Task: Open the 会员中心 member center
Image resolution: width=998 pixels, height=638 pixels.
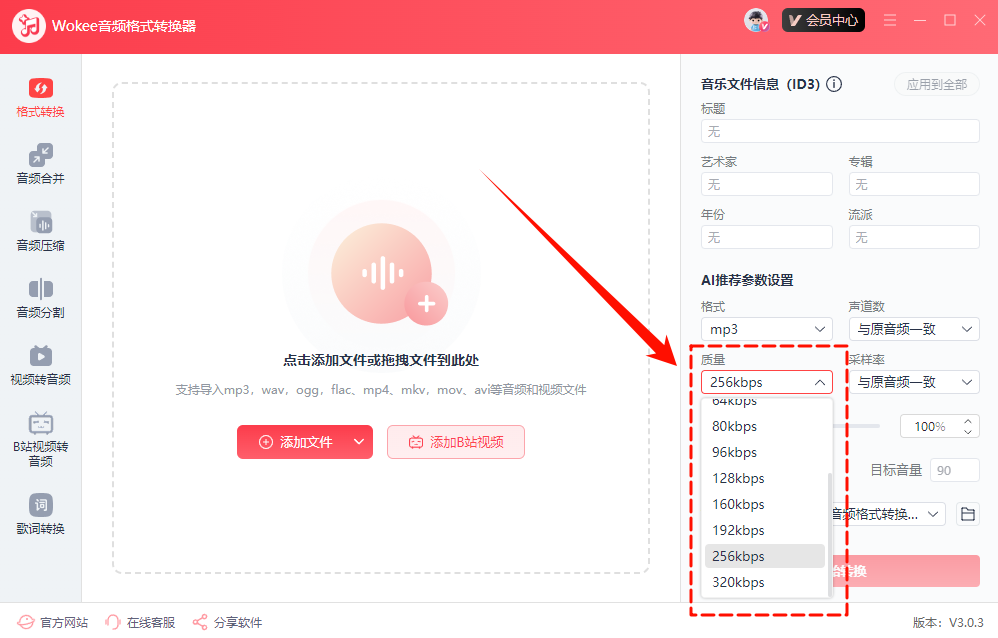Action: pos(823,20)
